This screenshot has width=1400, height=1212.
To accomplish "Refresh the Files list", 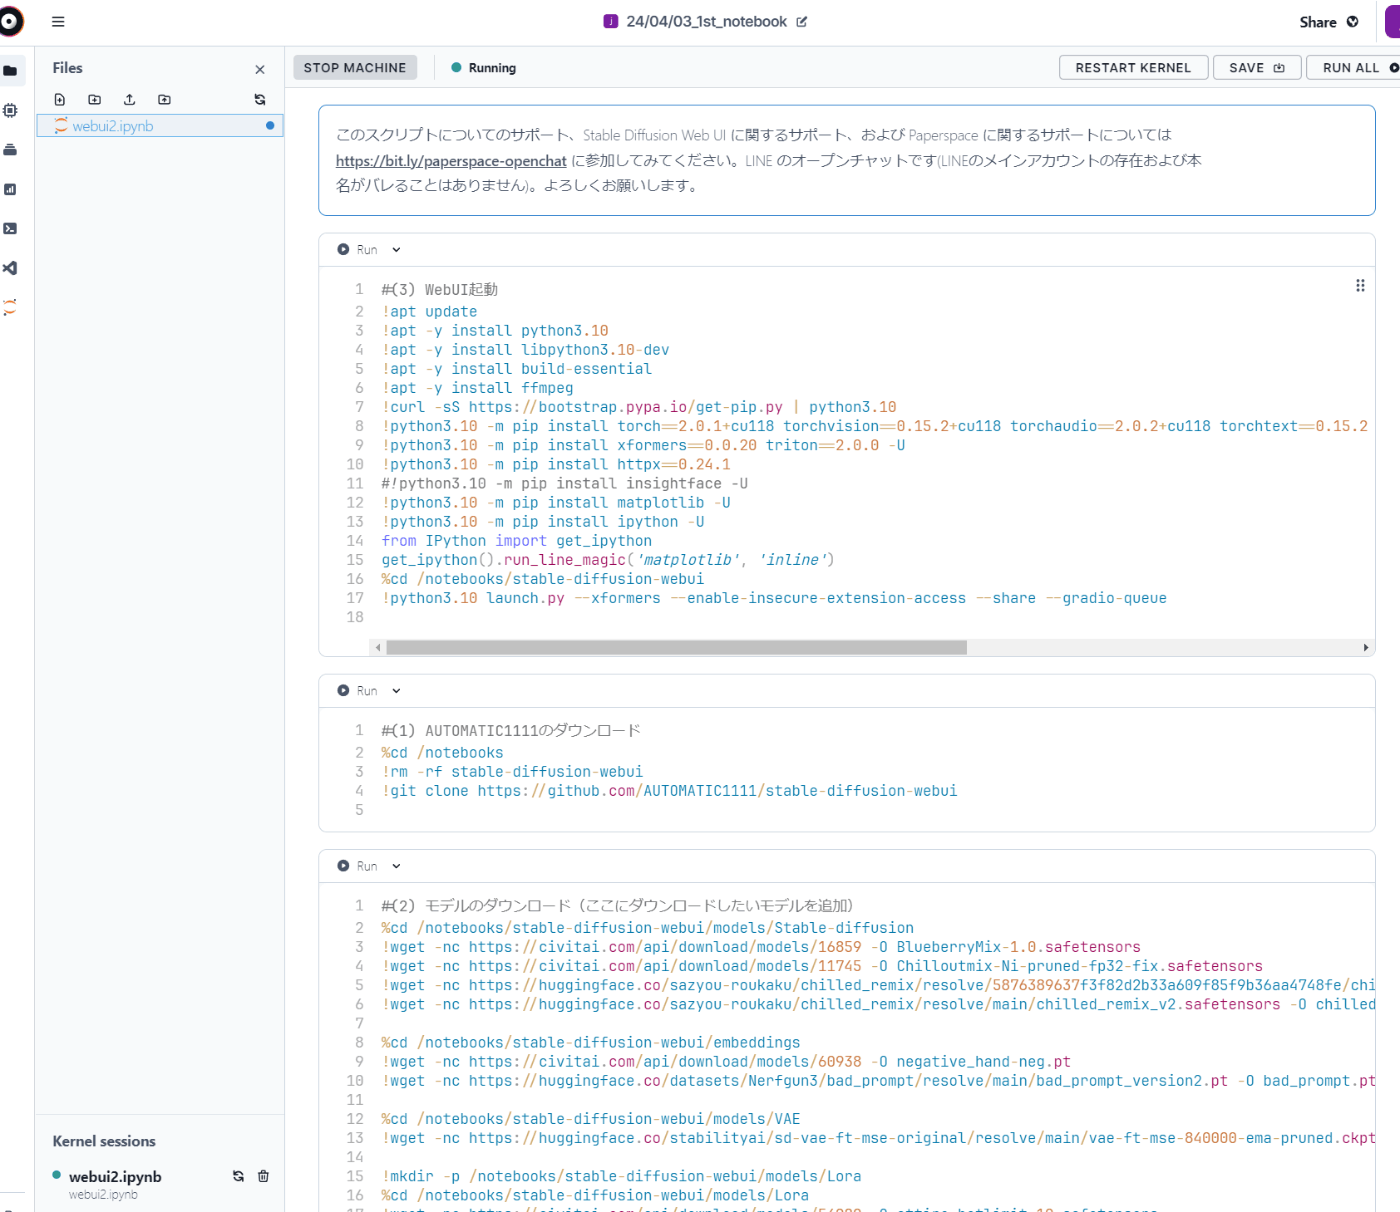I will [260, 100].
